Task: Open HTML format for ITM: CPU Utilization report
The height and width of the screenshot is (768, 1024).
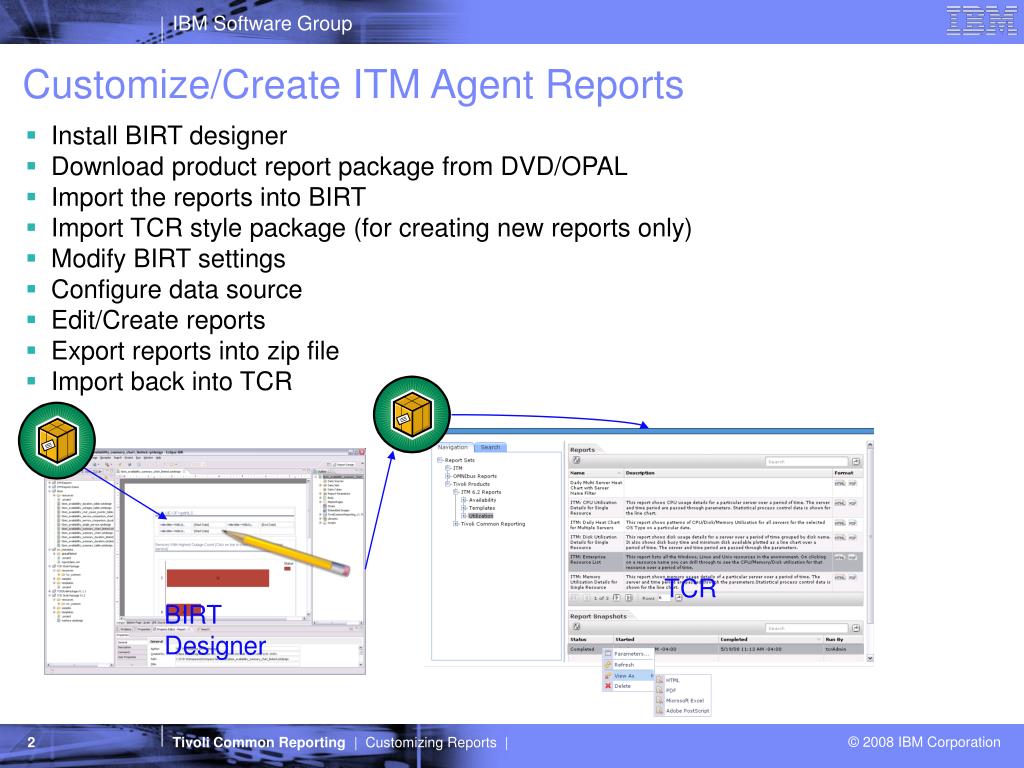Action: pyautogui.click(x=840, y=503)
